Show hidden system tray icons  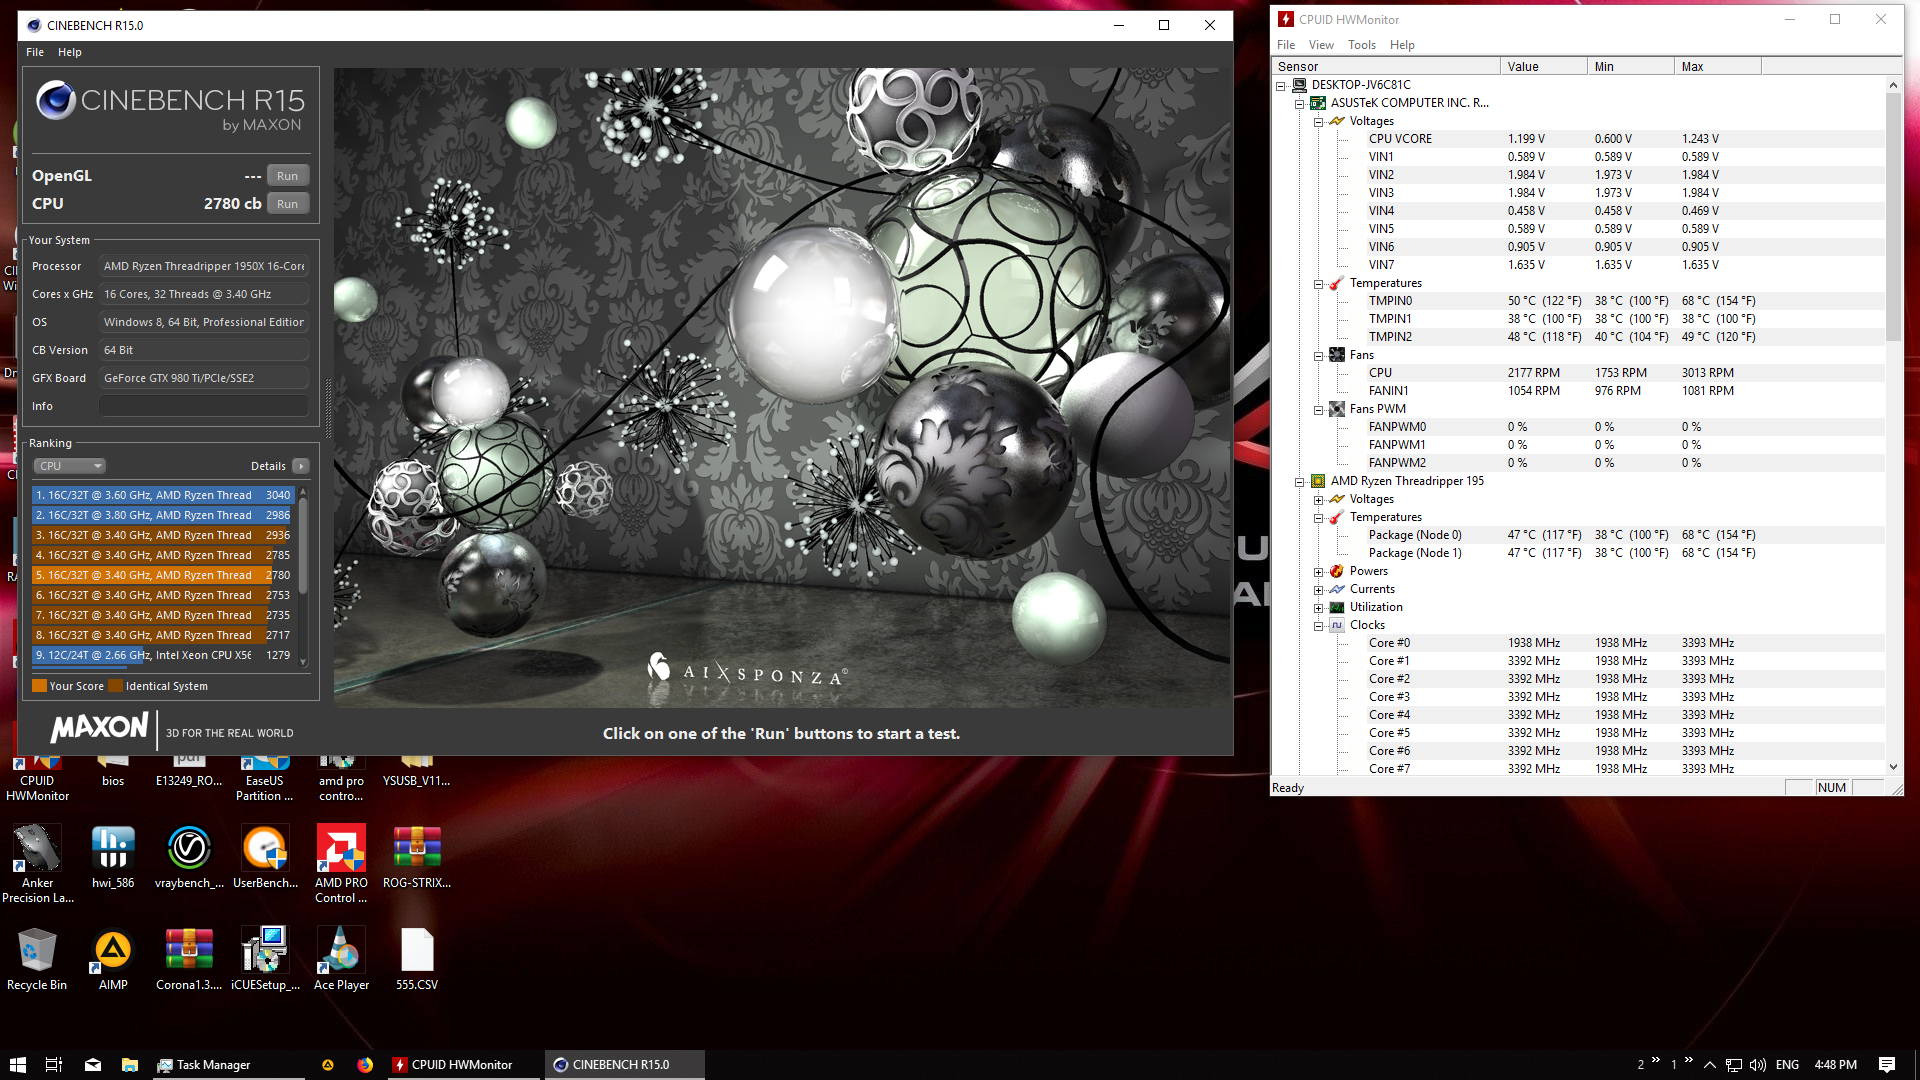point(1710,1065)
